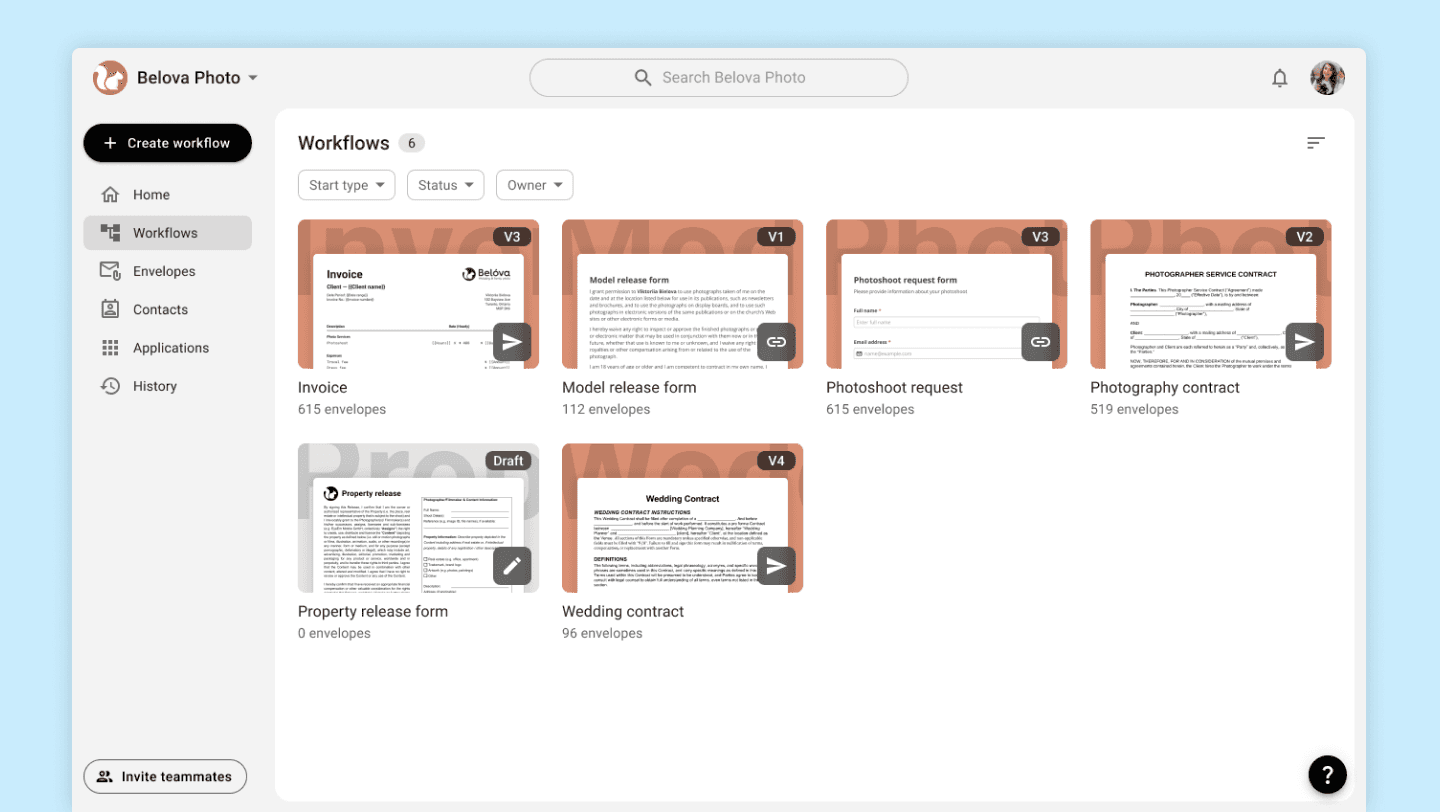The height and width of the screenshot is (812, 1440).
Task: Click the V1 badge on Model release form
Action: pos(776,237)
